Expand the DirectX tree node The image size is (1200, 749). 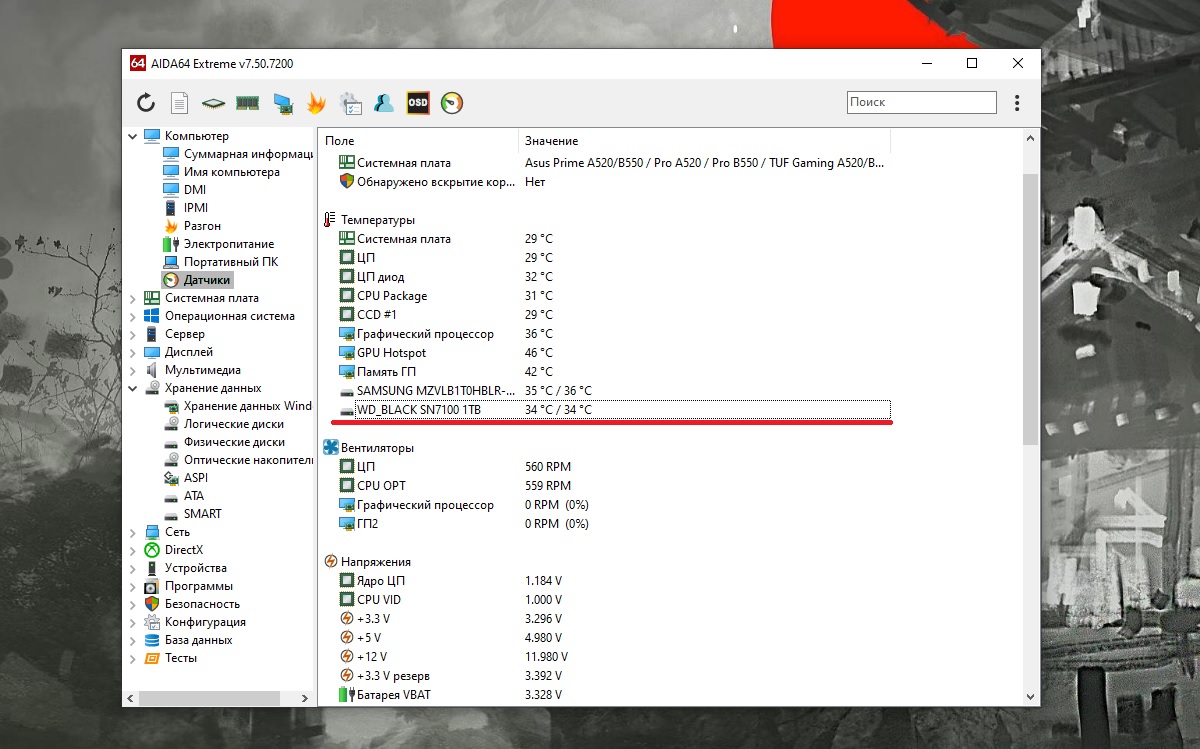tap(133, 550)
